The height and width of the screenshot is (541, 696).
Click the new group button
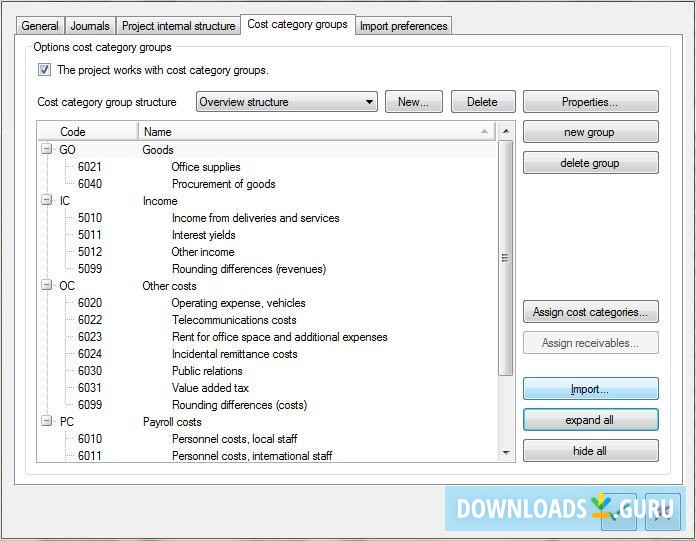(x=590, y=132)
